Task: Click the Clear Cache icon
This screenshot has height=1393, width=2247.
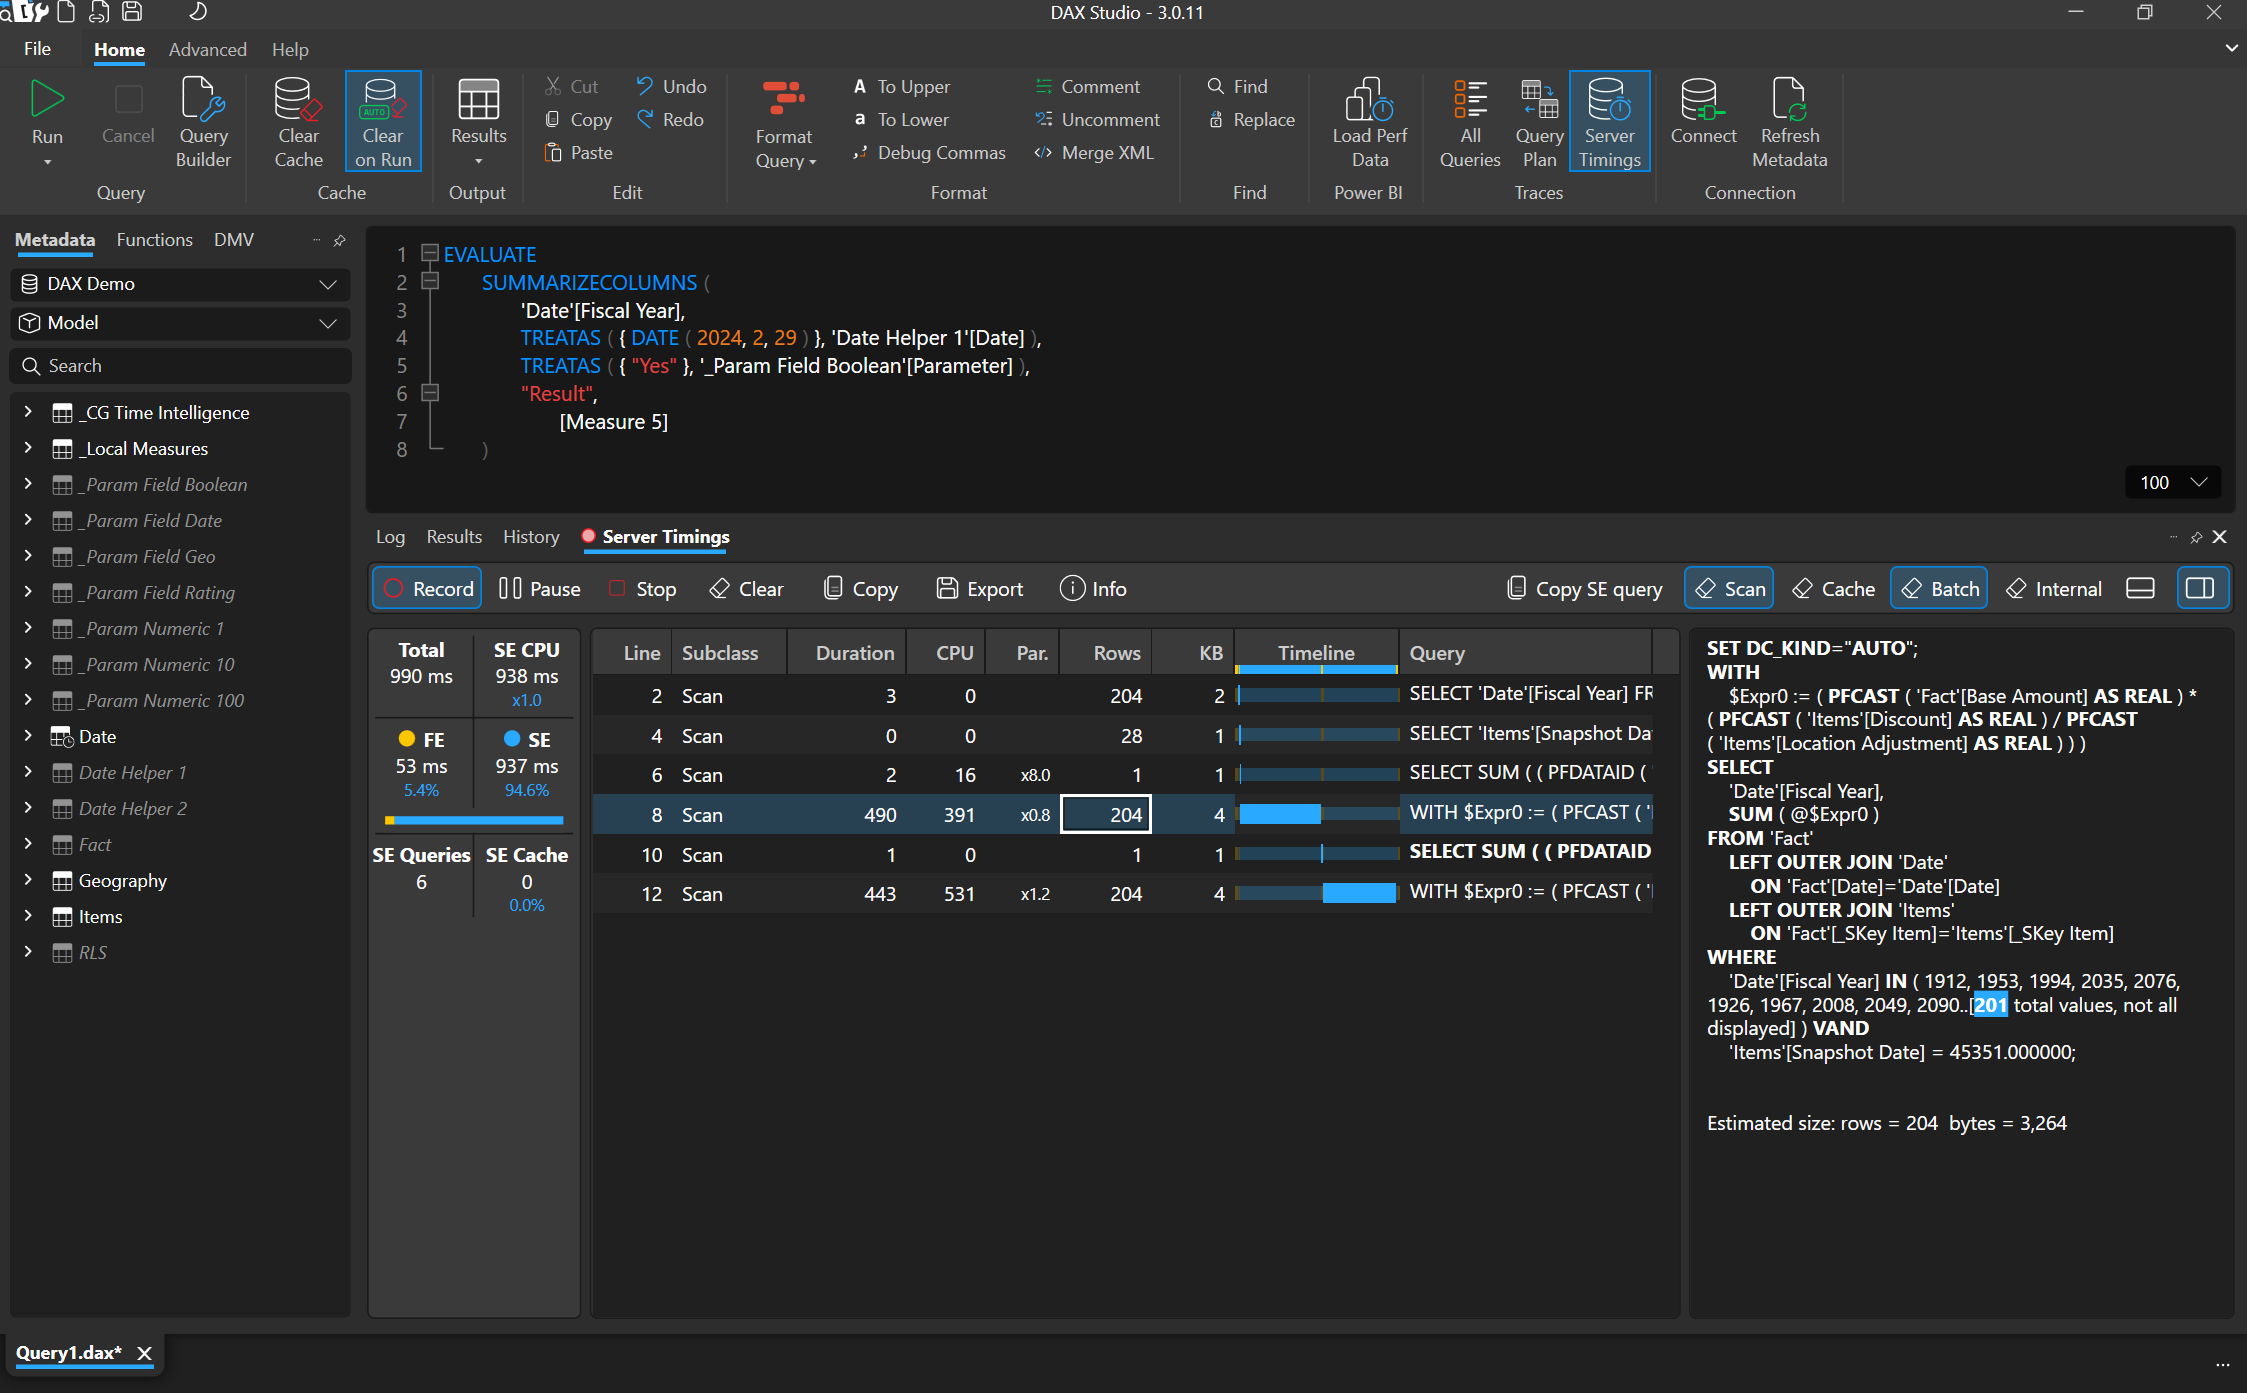Action: (298, 121)
